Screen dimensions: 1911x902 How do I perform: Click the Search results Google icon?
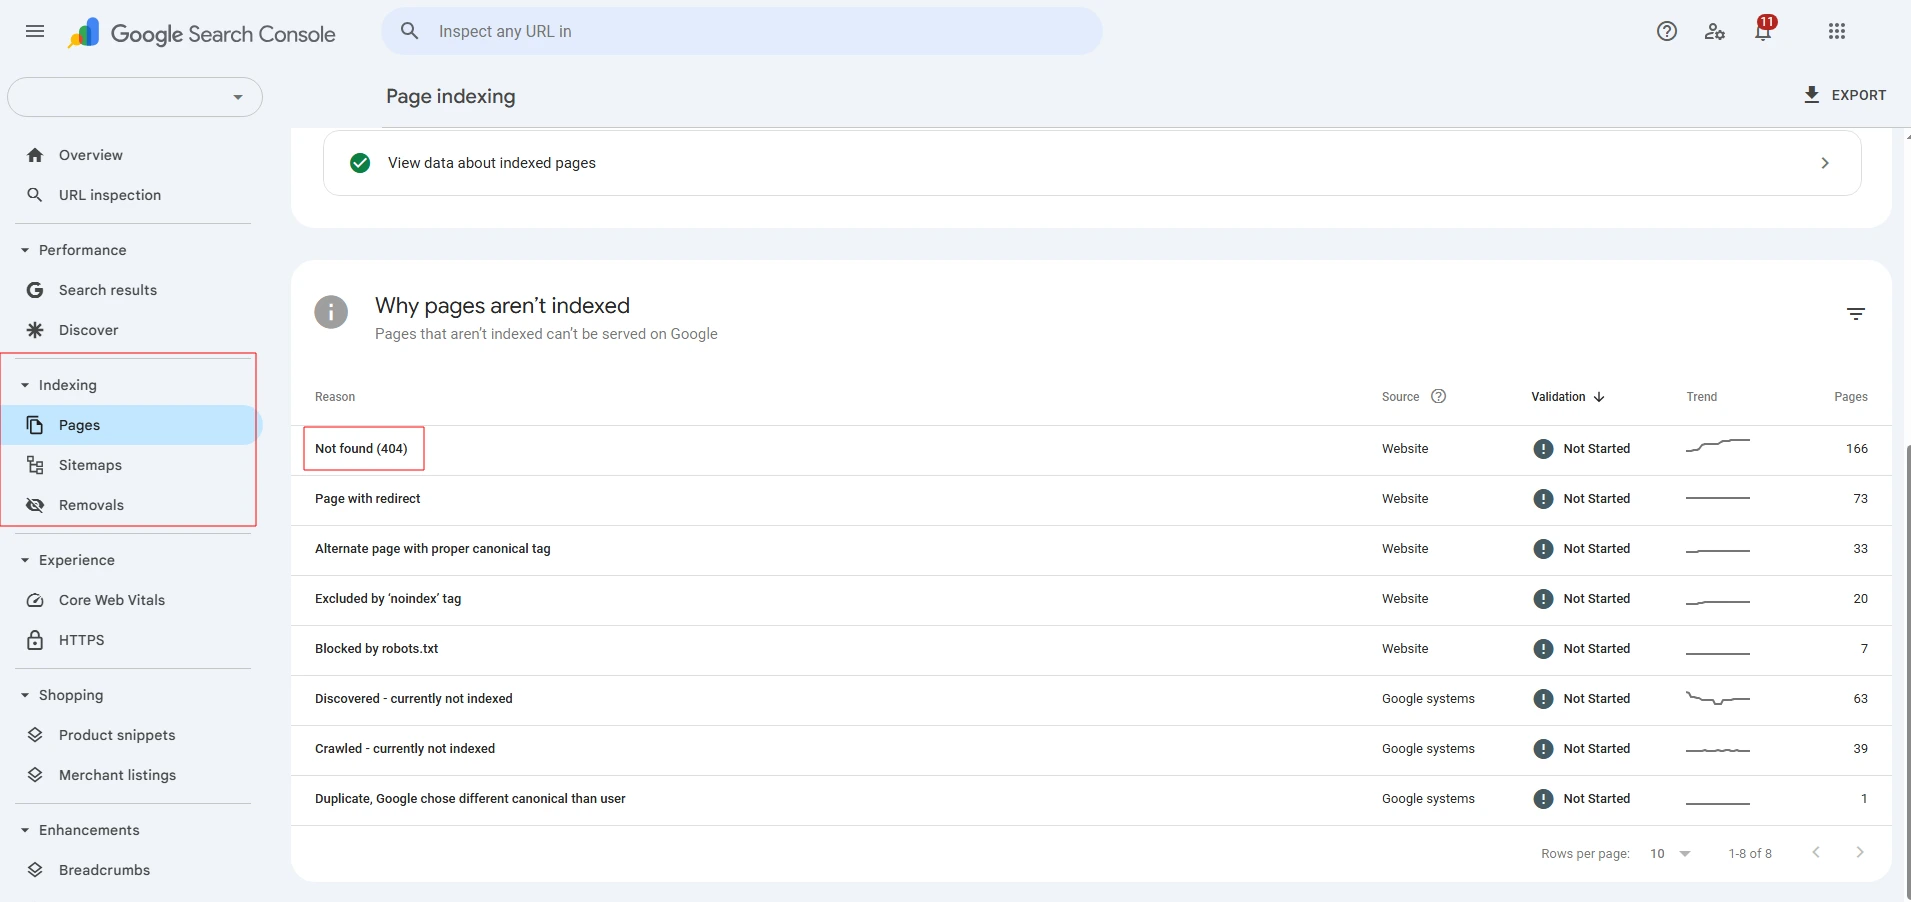[x=35, y=290]
